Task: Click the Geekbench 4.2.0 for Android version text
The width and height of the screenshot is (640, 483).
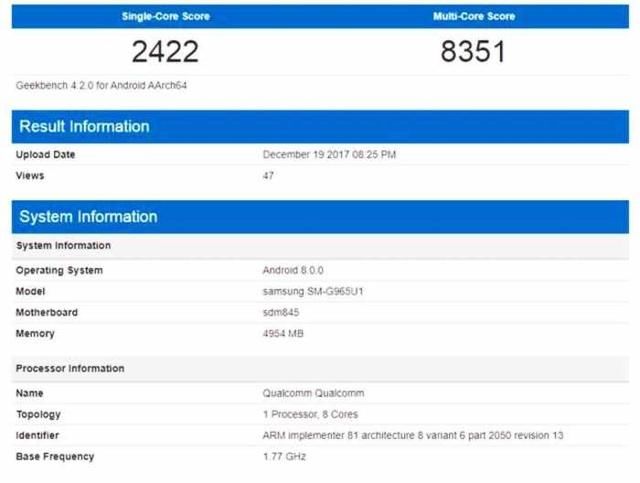Action: (101, 86)
